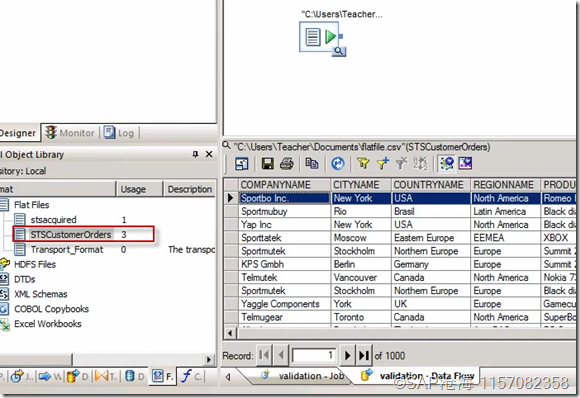Open the Data Flows tab with cylinder arrow
Viewport: 580px width, 398px height.
coord(77,377)
